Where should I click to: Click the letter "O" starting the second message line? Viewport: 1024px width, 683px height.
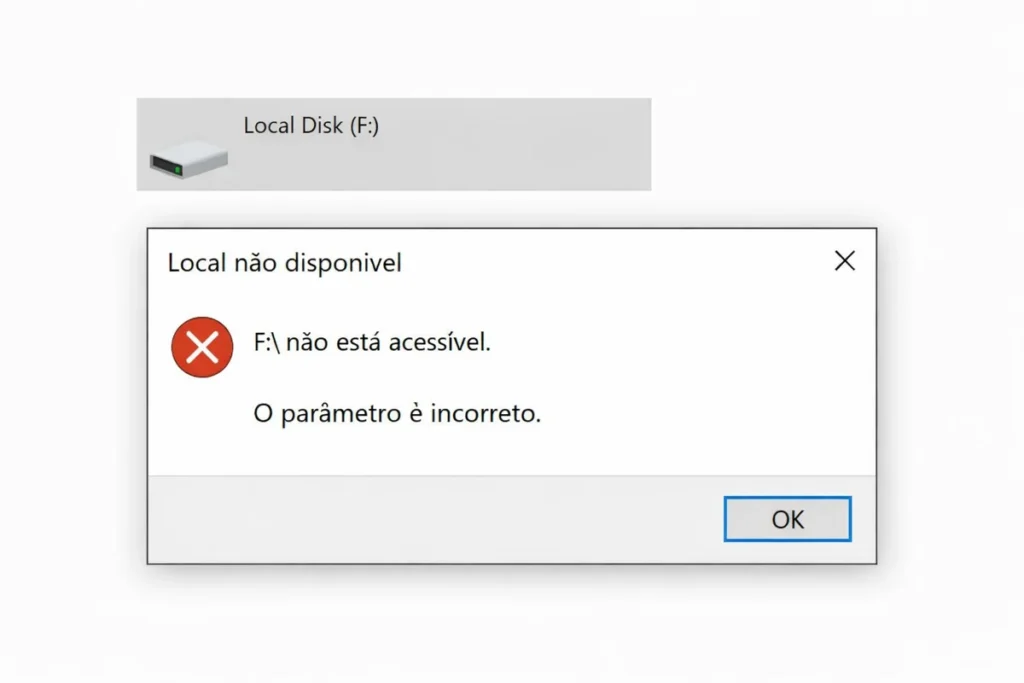(262, 414)
